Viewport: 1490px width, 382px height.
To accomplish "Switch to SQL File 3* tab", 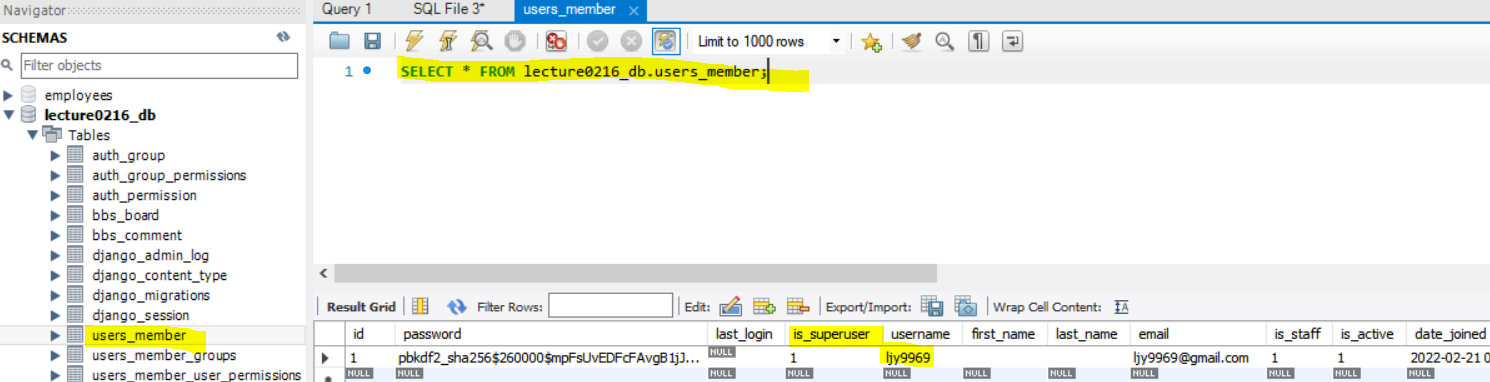I will tap(448, 9).
